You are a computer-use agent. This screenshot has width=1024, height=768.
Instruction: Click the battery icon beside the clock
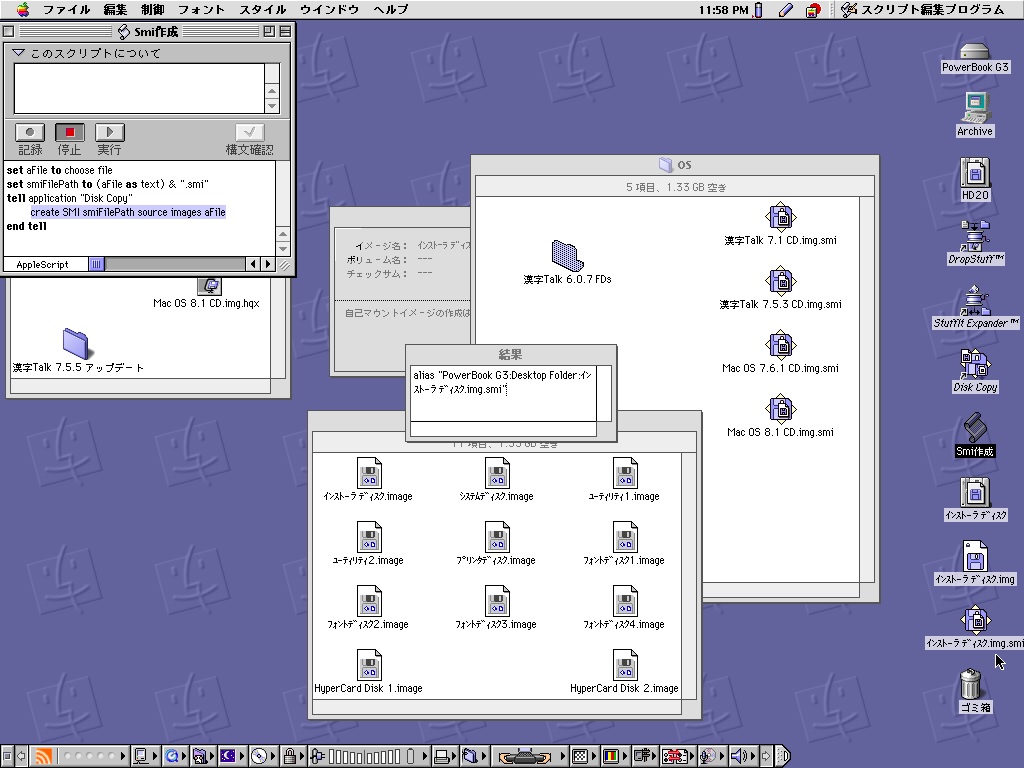758,9
